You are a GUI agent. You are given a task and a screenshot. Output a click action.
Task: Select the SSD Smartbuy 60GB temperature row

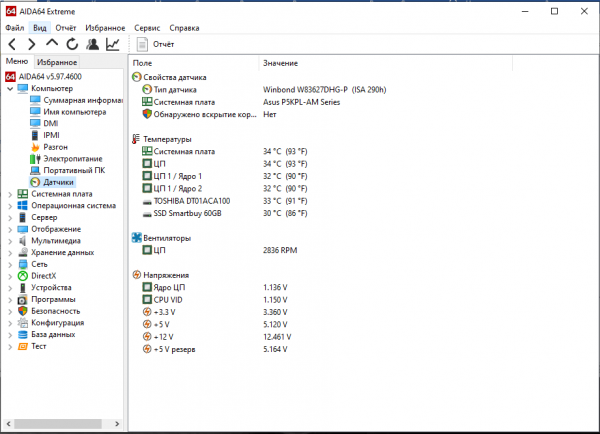pyautogui.click(x=225, y=213)
